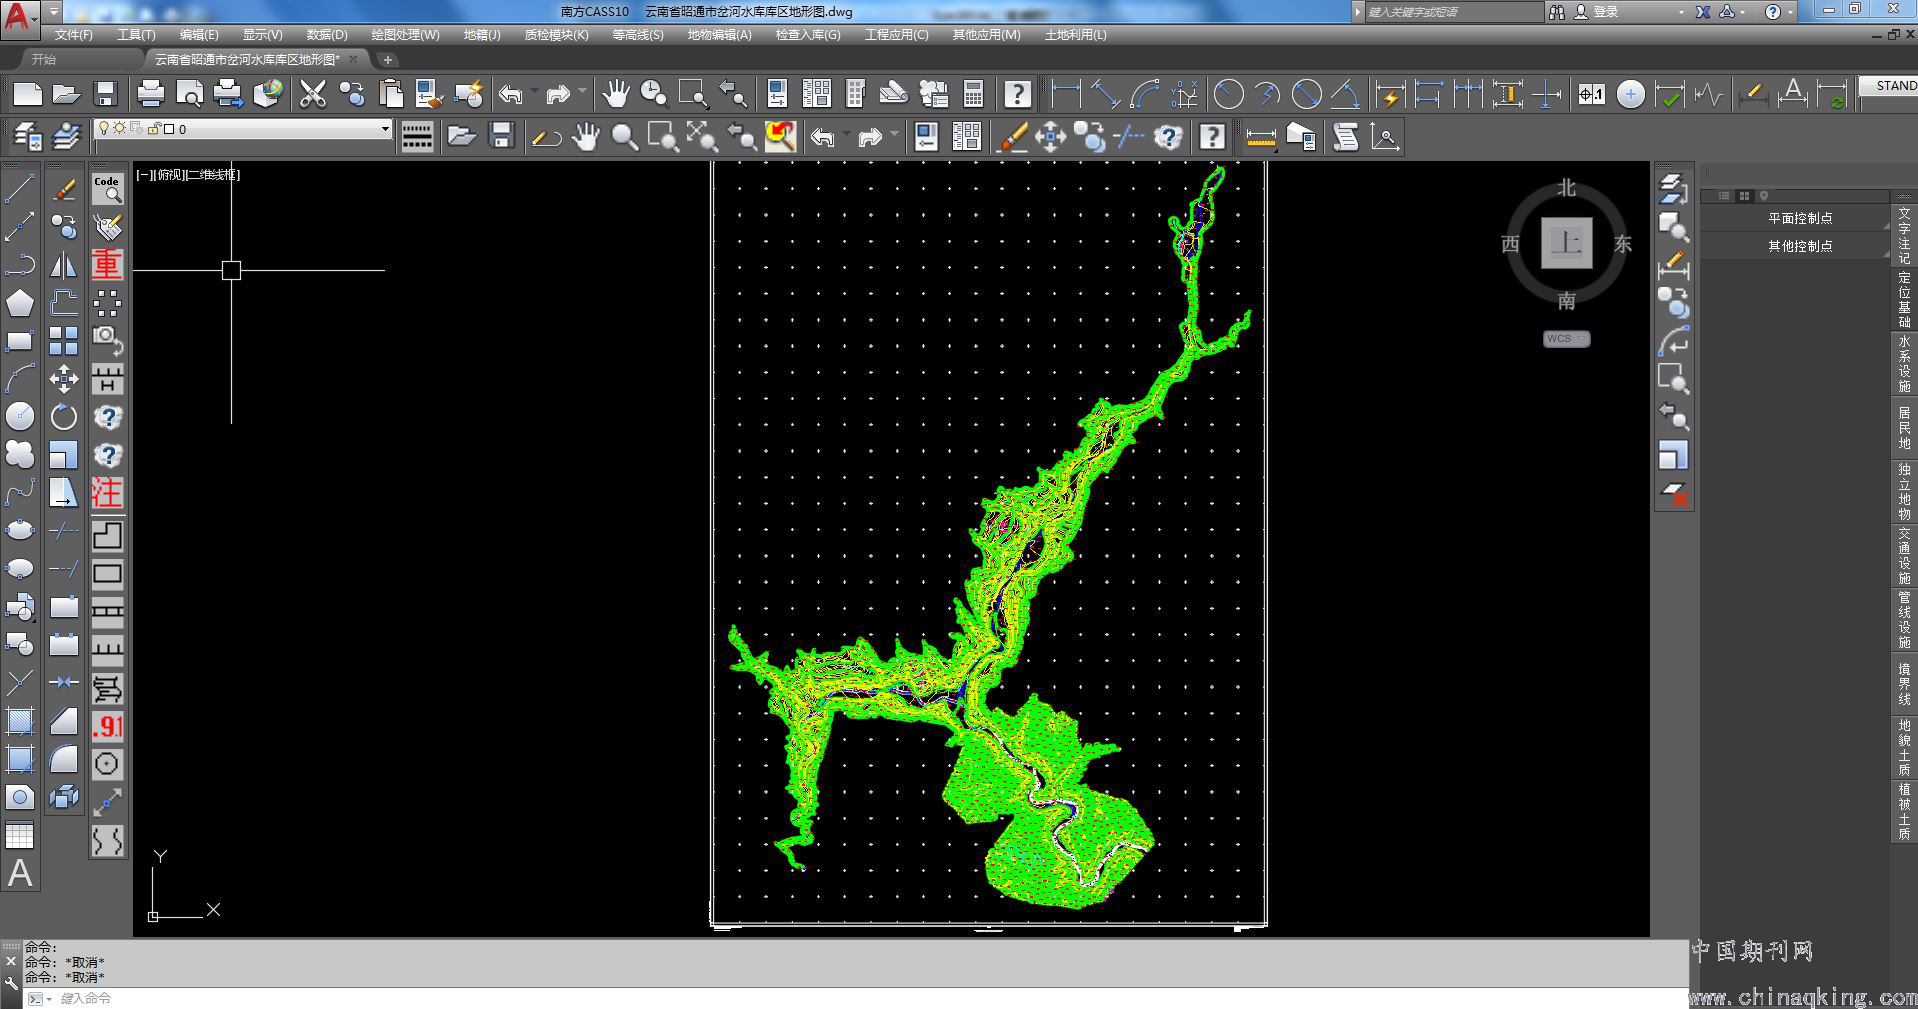
Task: Toggle layer 0 lightbulb on/off
Action: point(102,128)
